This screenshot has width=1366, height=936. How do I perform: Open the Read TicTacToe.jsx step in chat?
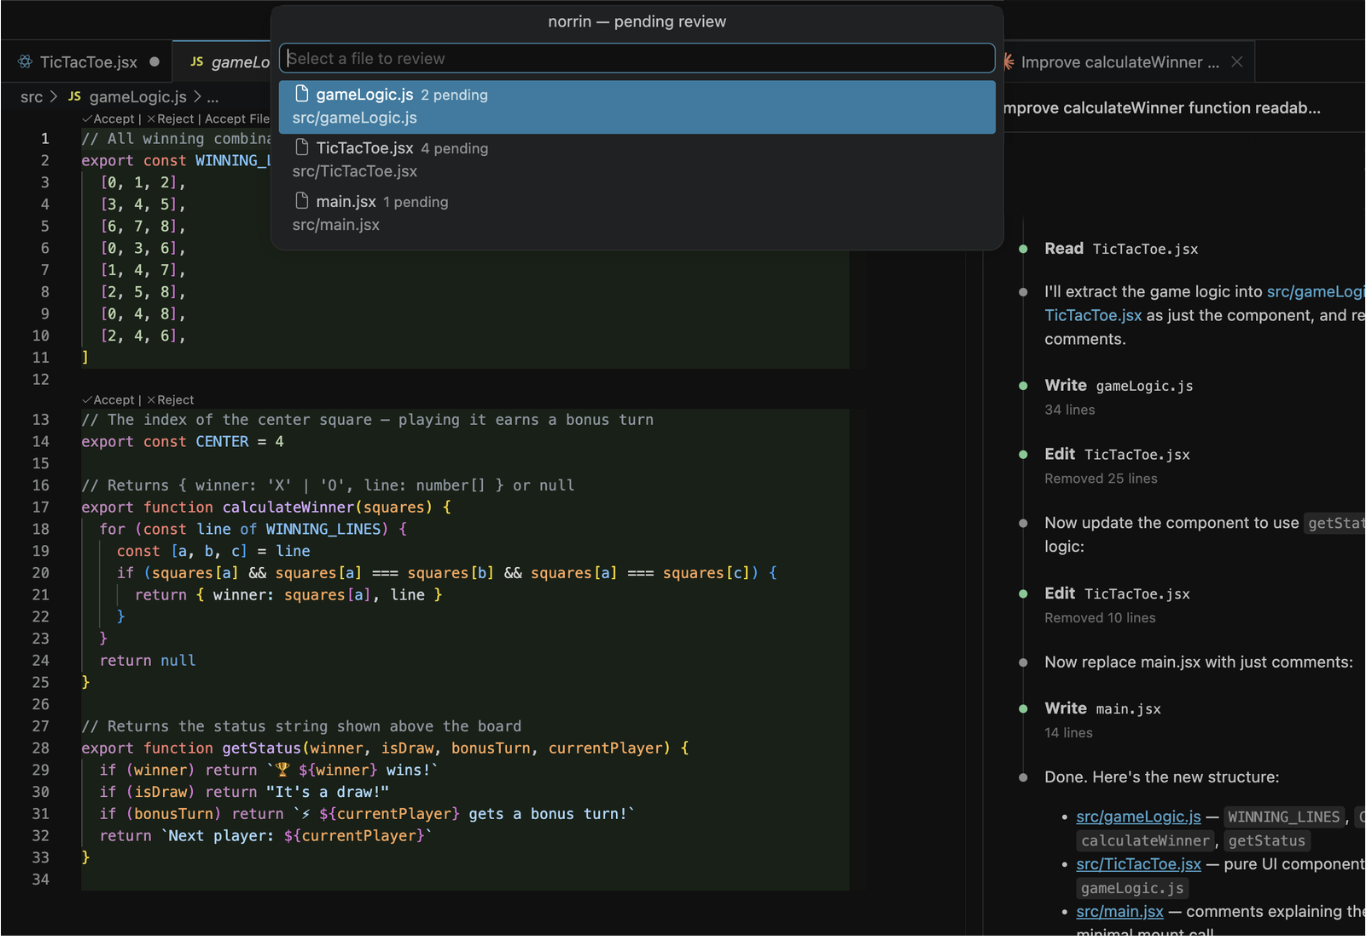point(1121,249)
